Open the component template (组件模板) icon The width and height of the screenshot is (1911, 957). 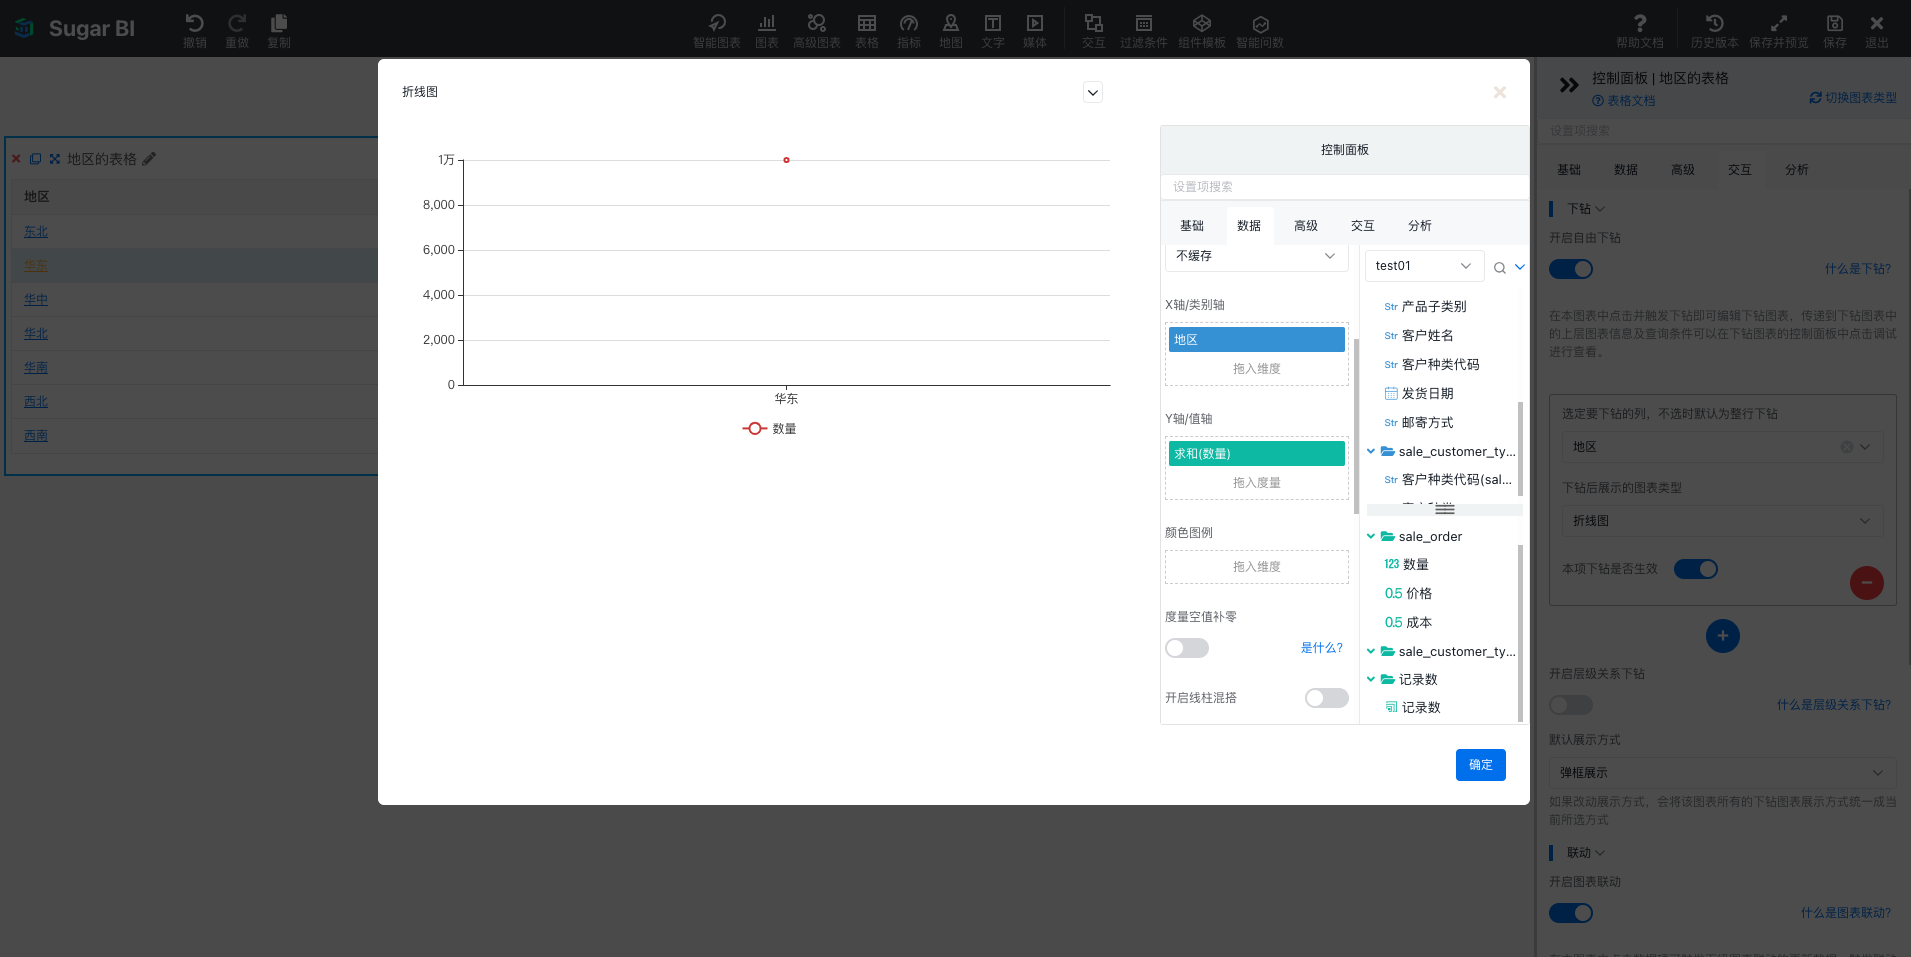click(1202, 23)
